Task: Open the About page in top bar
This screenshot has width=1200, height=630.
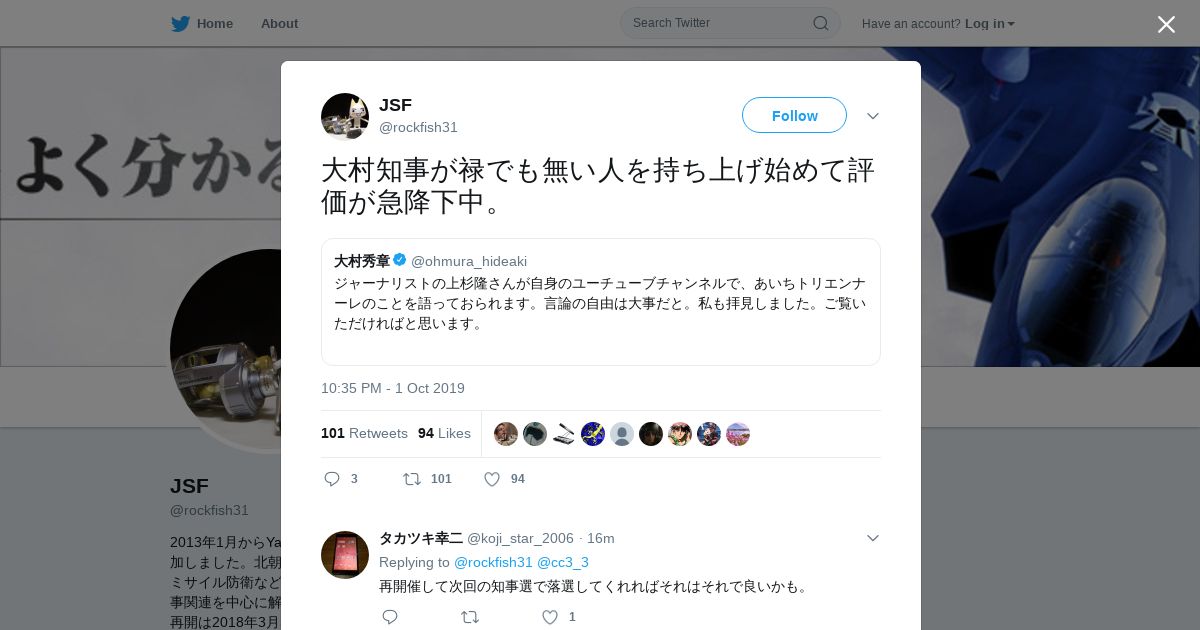Action: click(279, 23)
